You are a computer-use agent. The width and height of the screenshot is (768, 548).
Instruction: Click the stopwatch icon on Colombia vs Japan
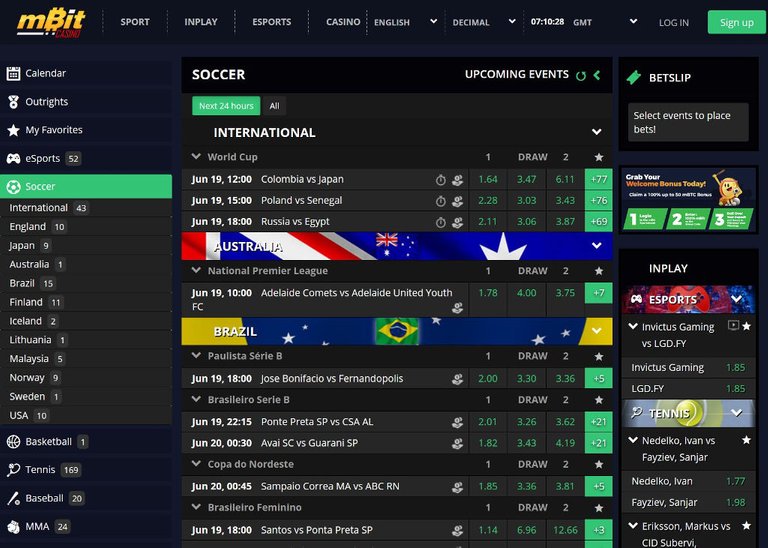[x=441, y=180]
